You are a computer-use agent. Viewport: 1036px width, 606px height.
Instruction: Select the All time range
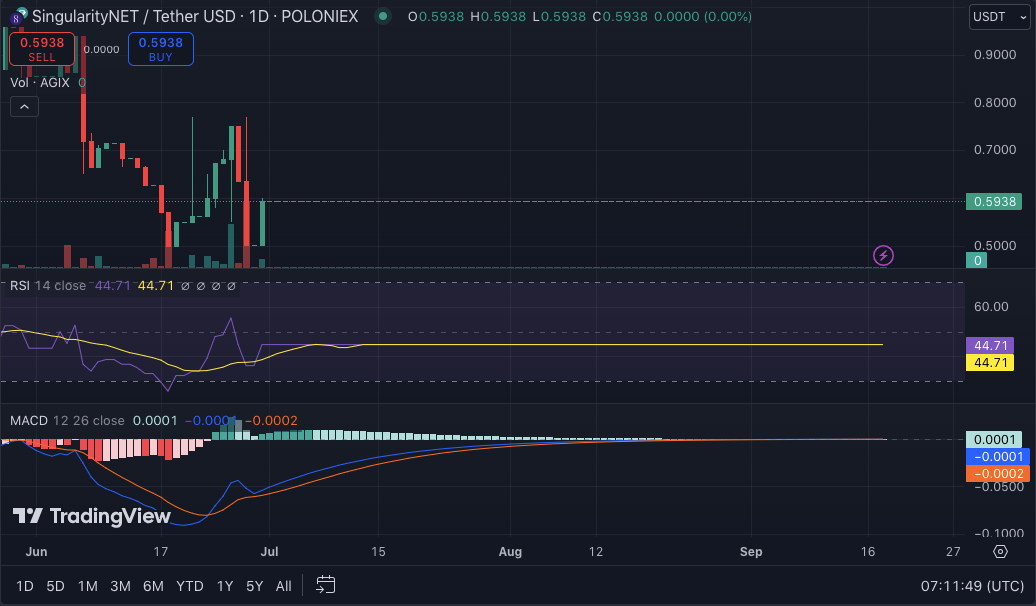pos(283,586)
